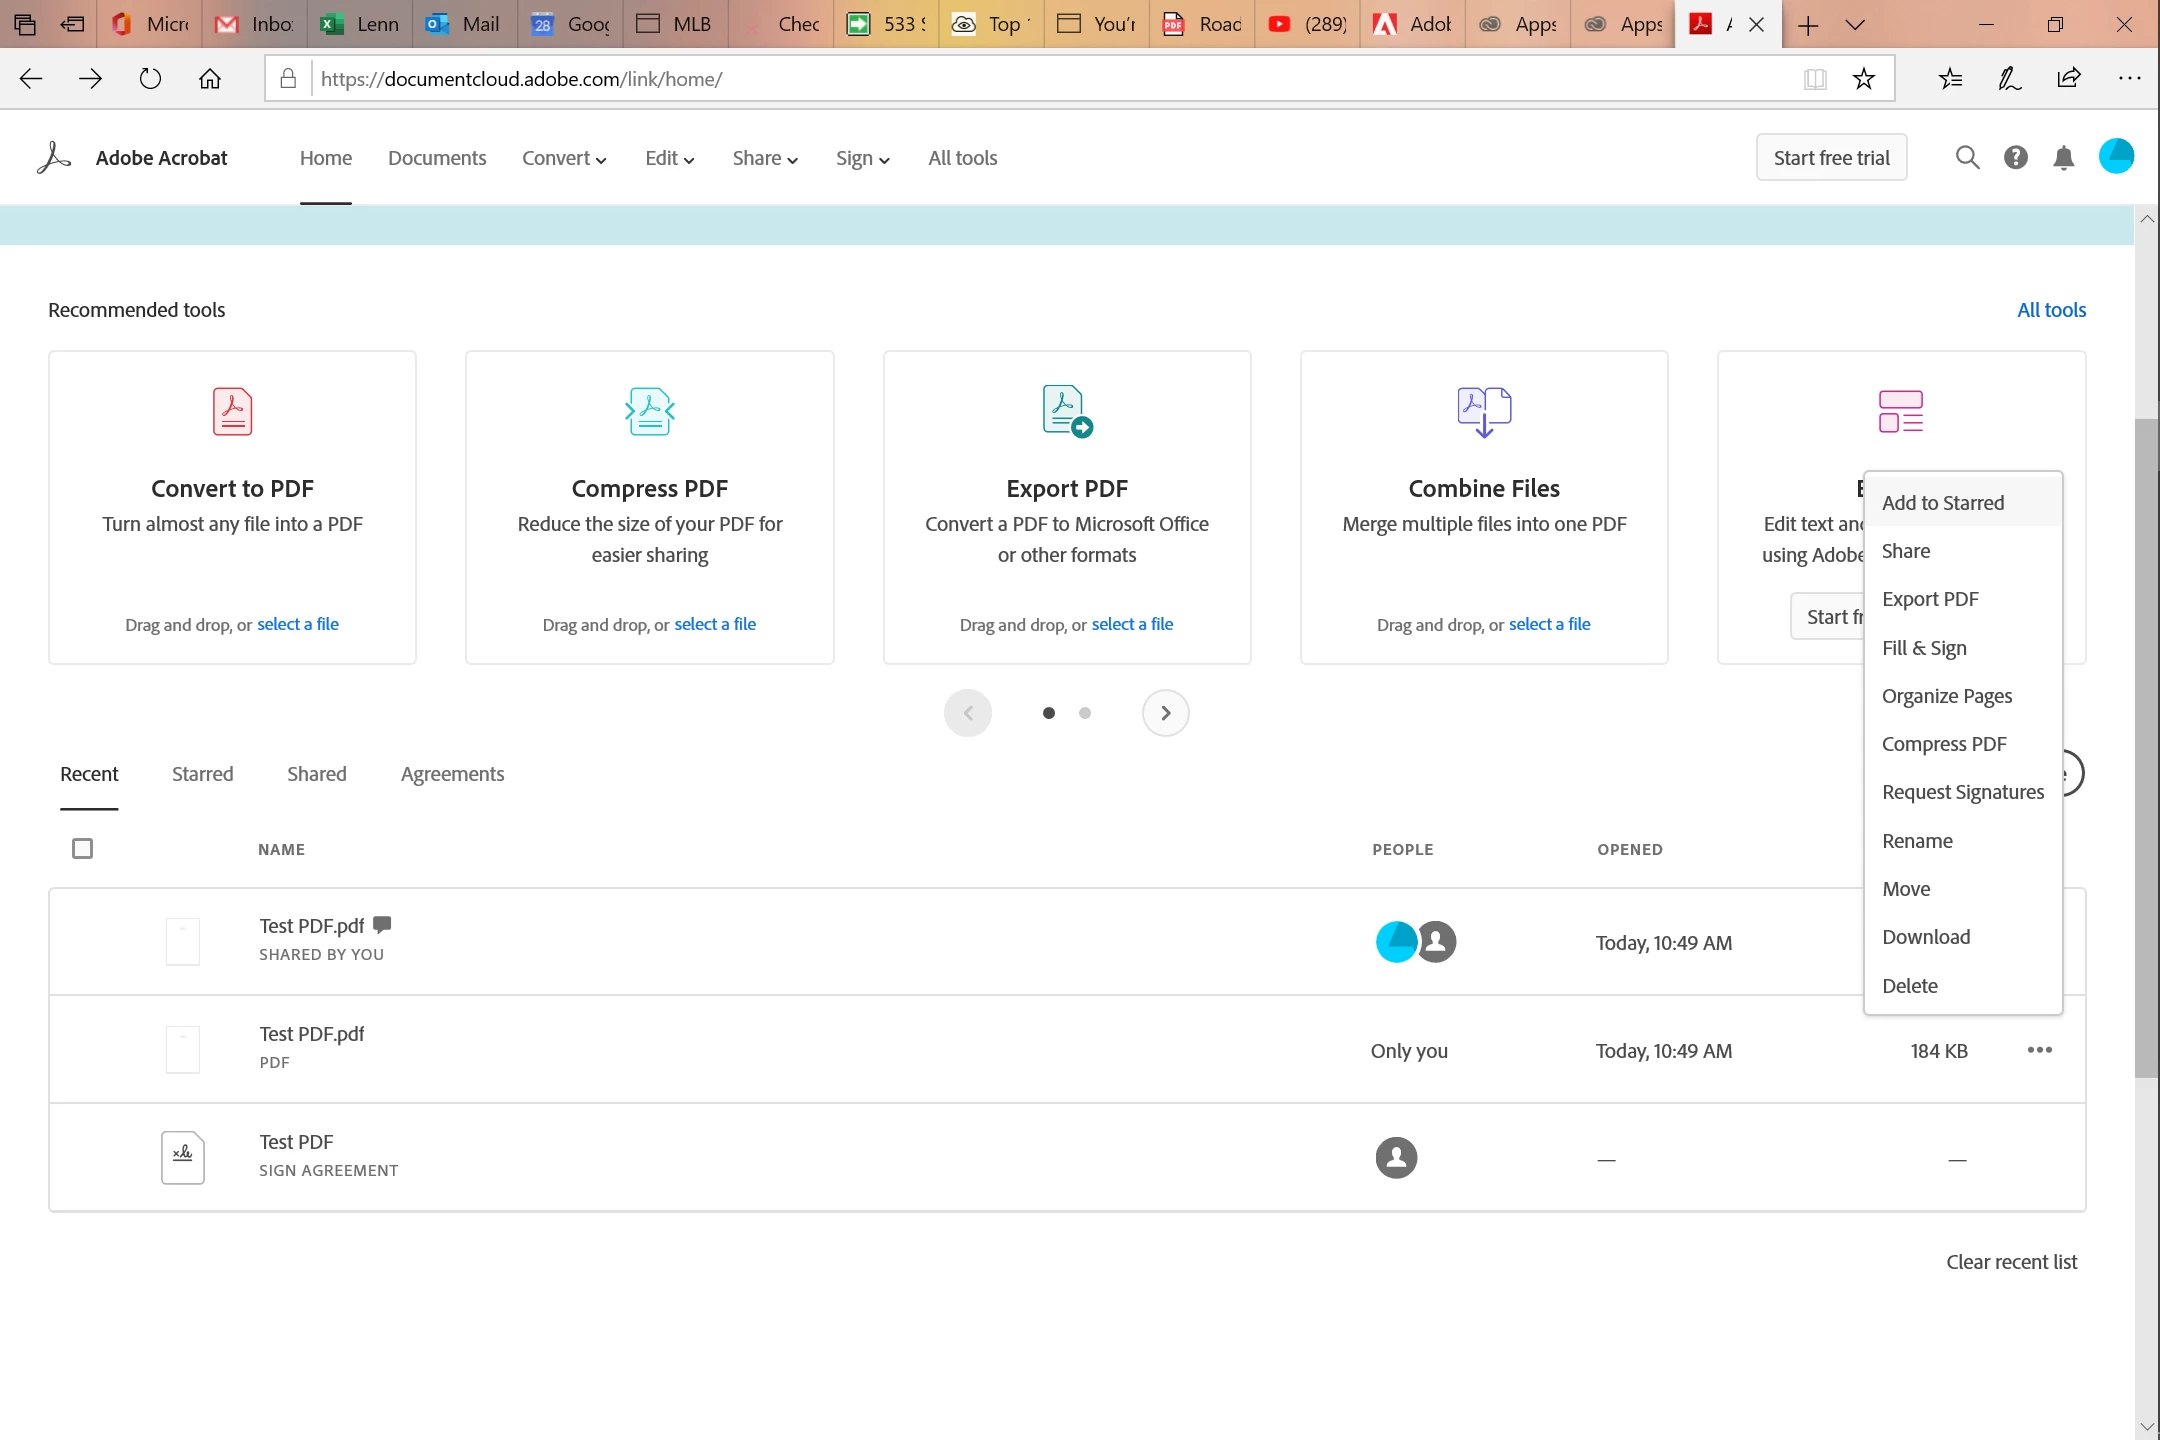This screenshot has height=1440, width=2160.
Task: Expand the Convert dropdown menu
Action: pyautogui.click(x=564, y=158)
